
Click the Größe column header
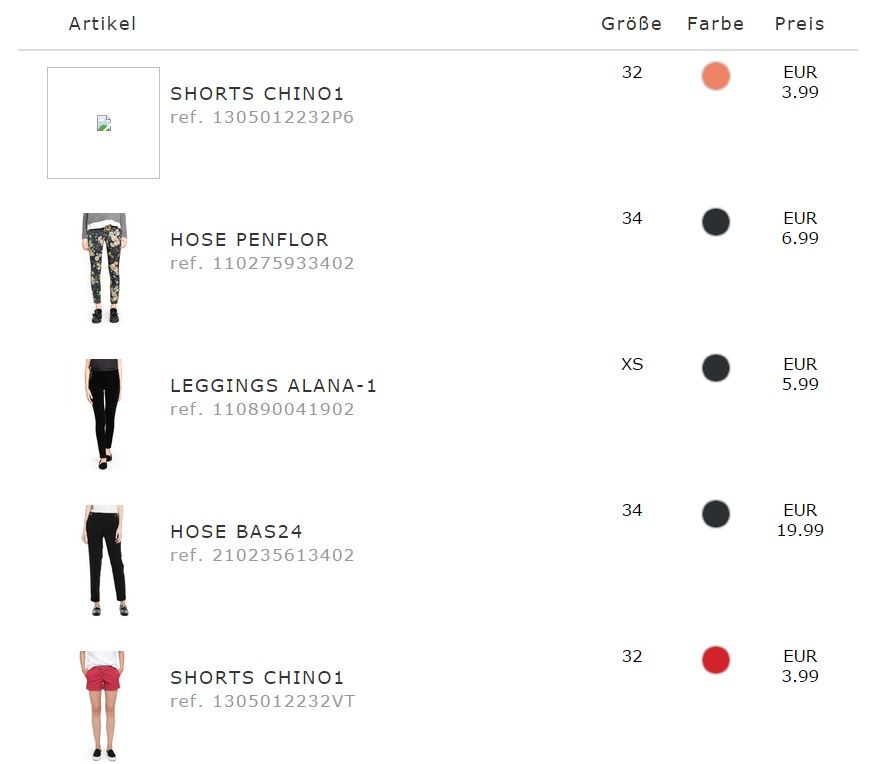click(x=631, y=24)
